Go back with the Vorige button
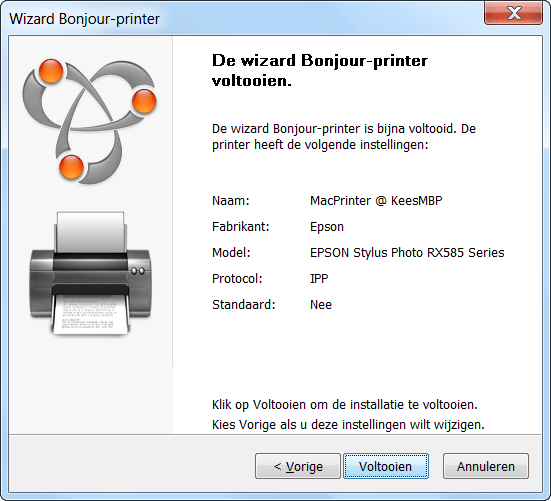The width and height of the screenshot is (551, 501). (298, 466)
